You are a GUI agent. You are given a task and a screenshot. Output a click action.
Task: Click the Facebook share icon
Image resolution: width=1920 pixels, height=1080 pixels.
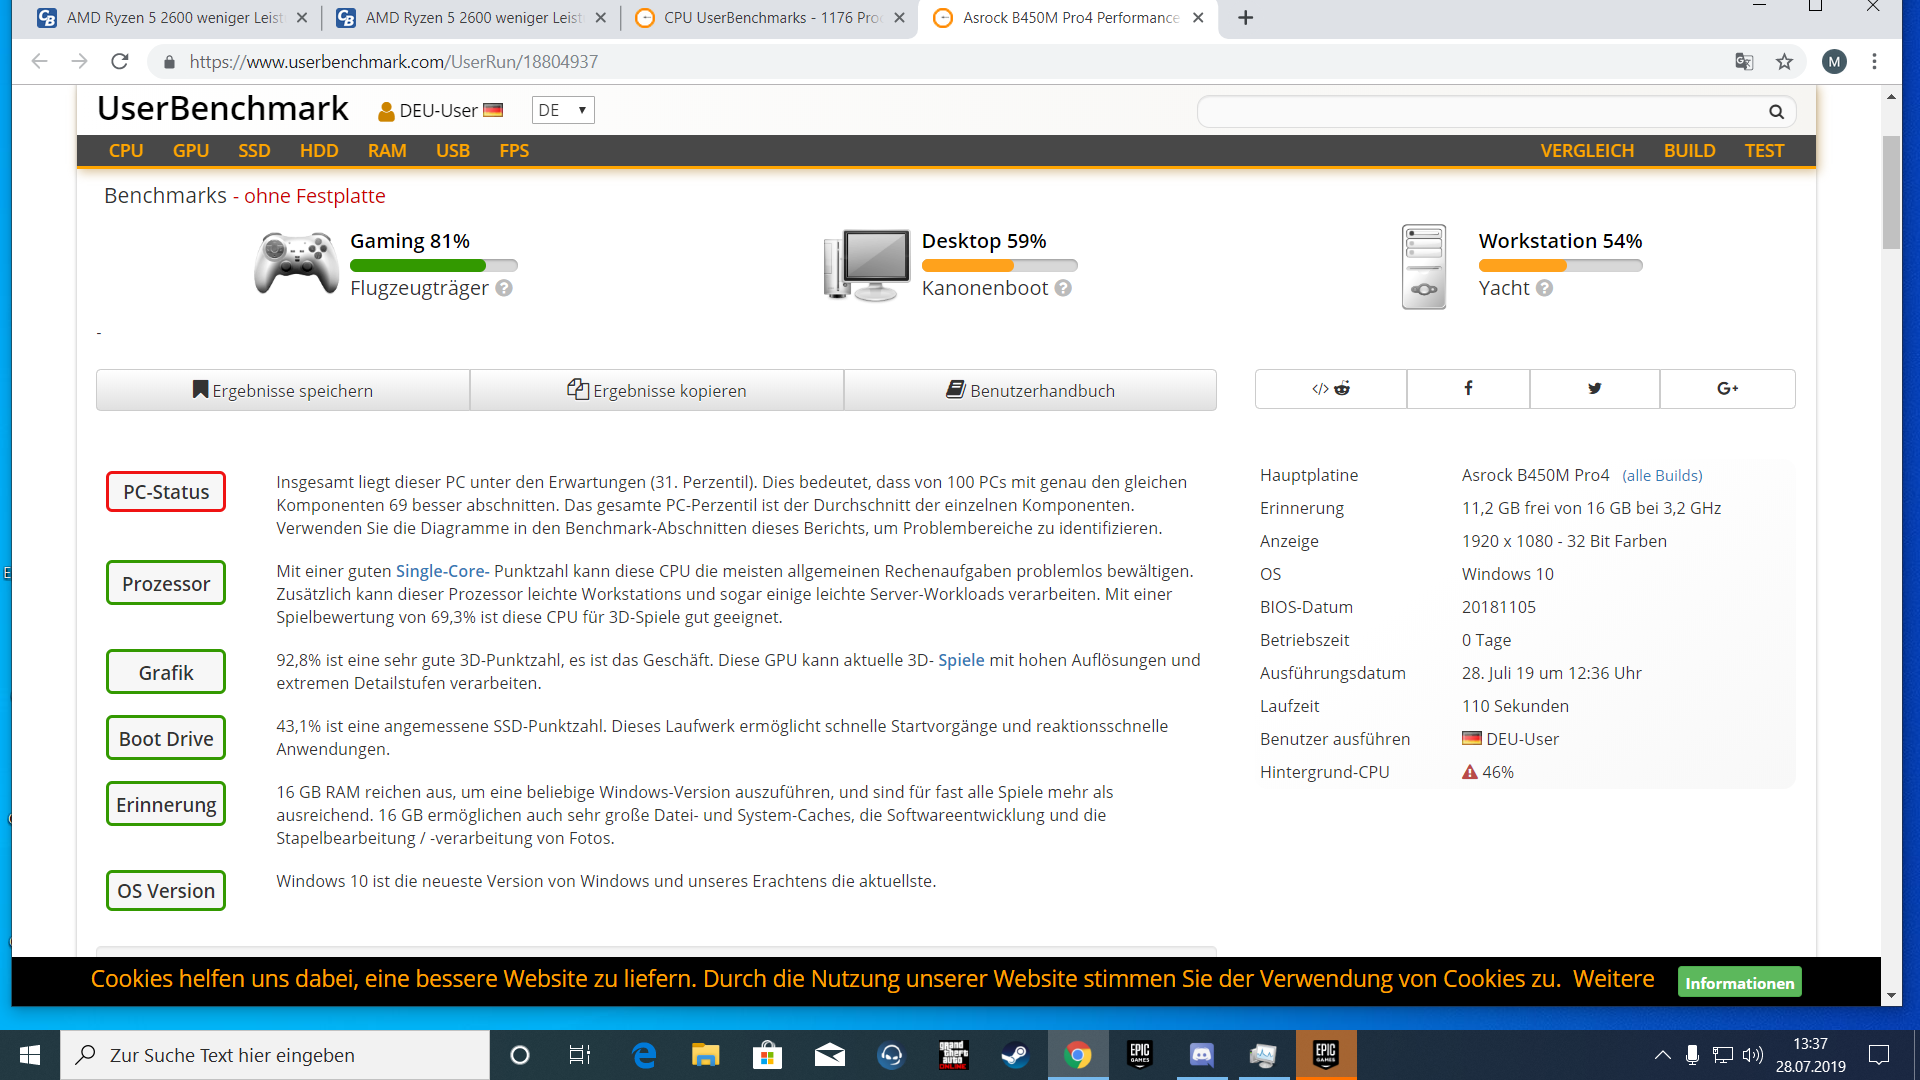click(x=1467, y=389)
